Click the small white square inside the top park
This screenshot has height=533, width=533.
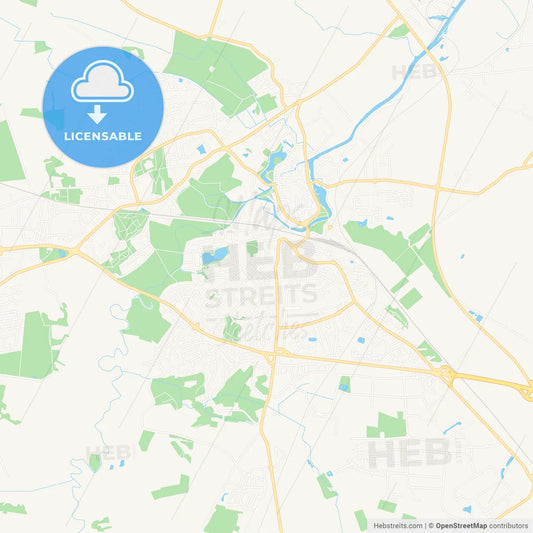(x=212, y=69)
